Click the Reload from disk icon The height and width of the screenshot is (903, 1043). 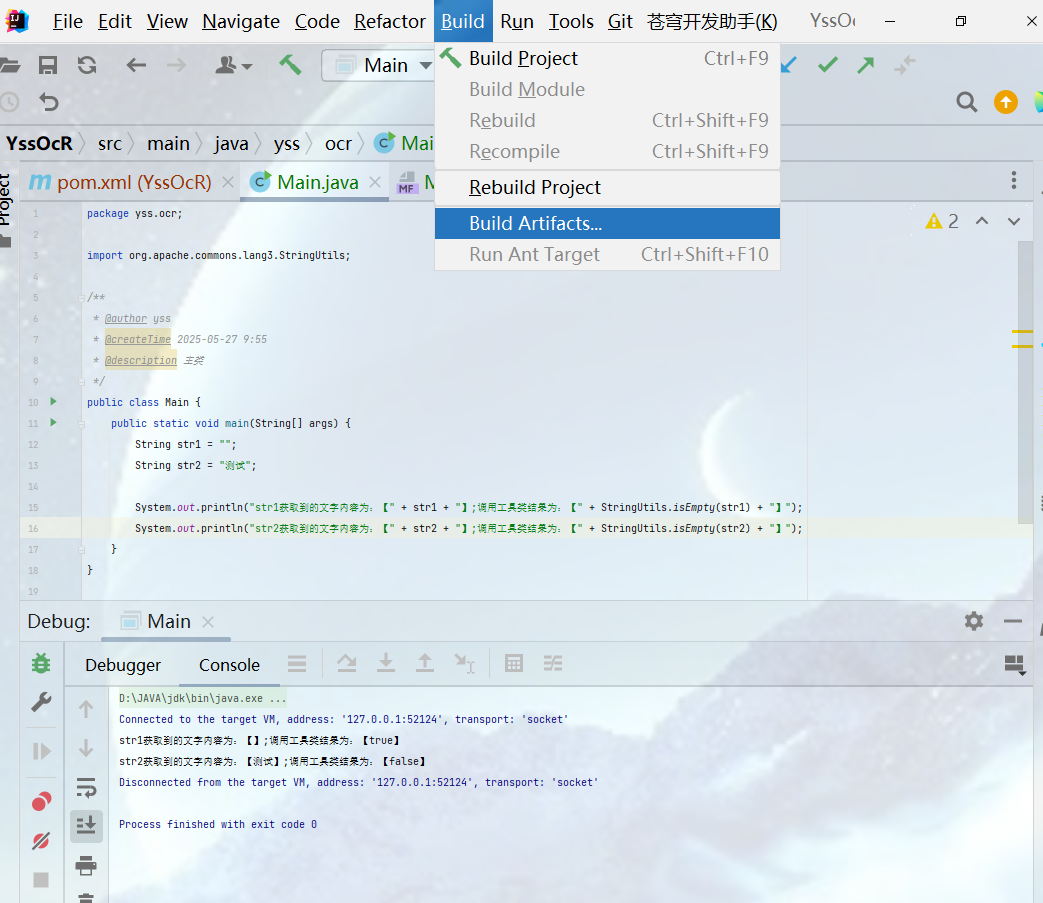(x=87, y=65)
